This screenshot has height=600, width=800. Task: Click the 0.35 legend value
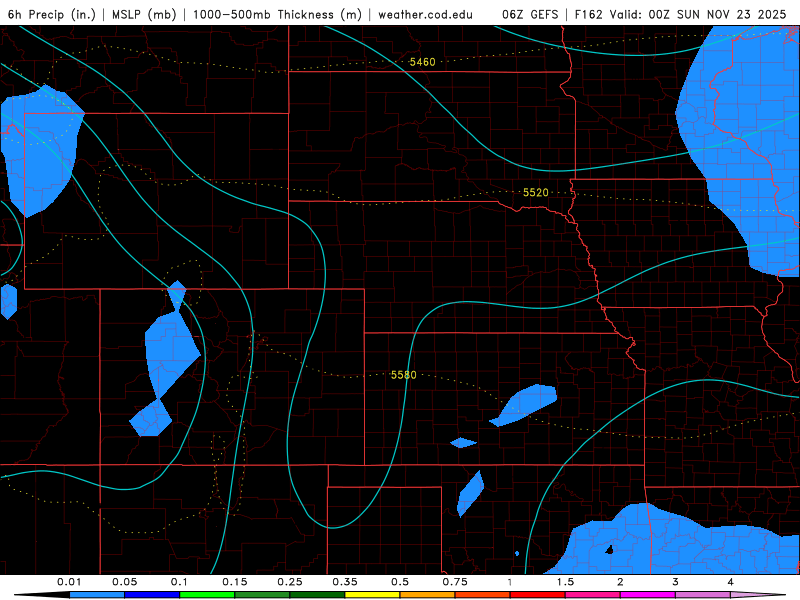(345, 582)
